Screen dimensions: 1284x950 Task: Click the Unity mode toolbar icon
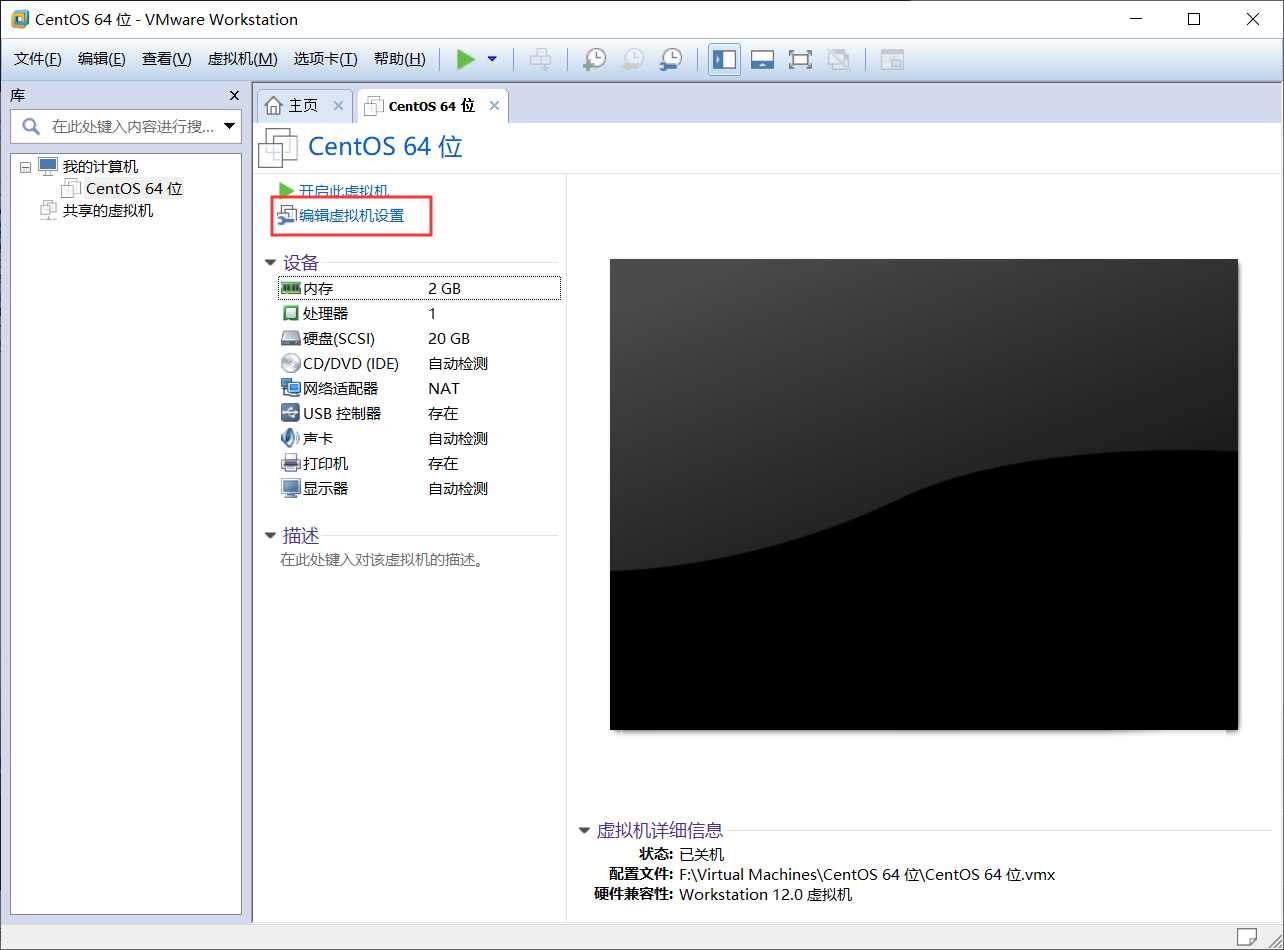(838, 59)
